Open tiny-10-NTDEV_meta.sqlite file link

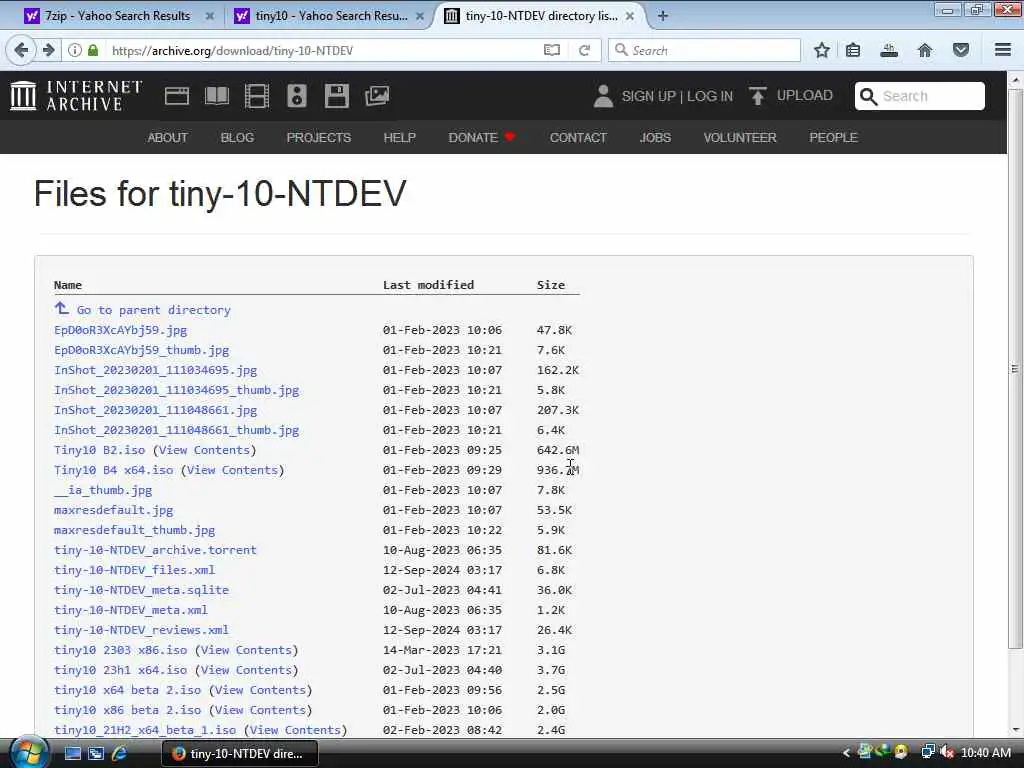point(141,590)
